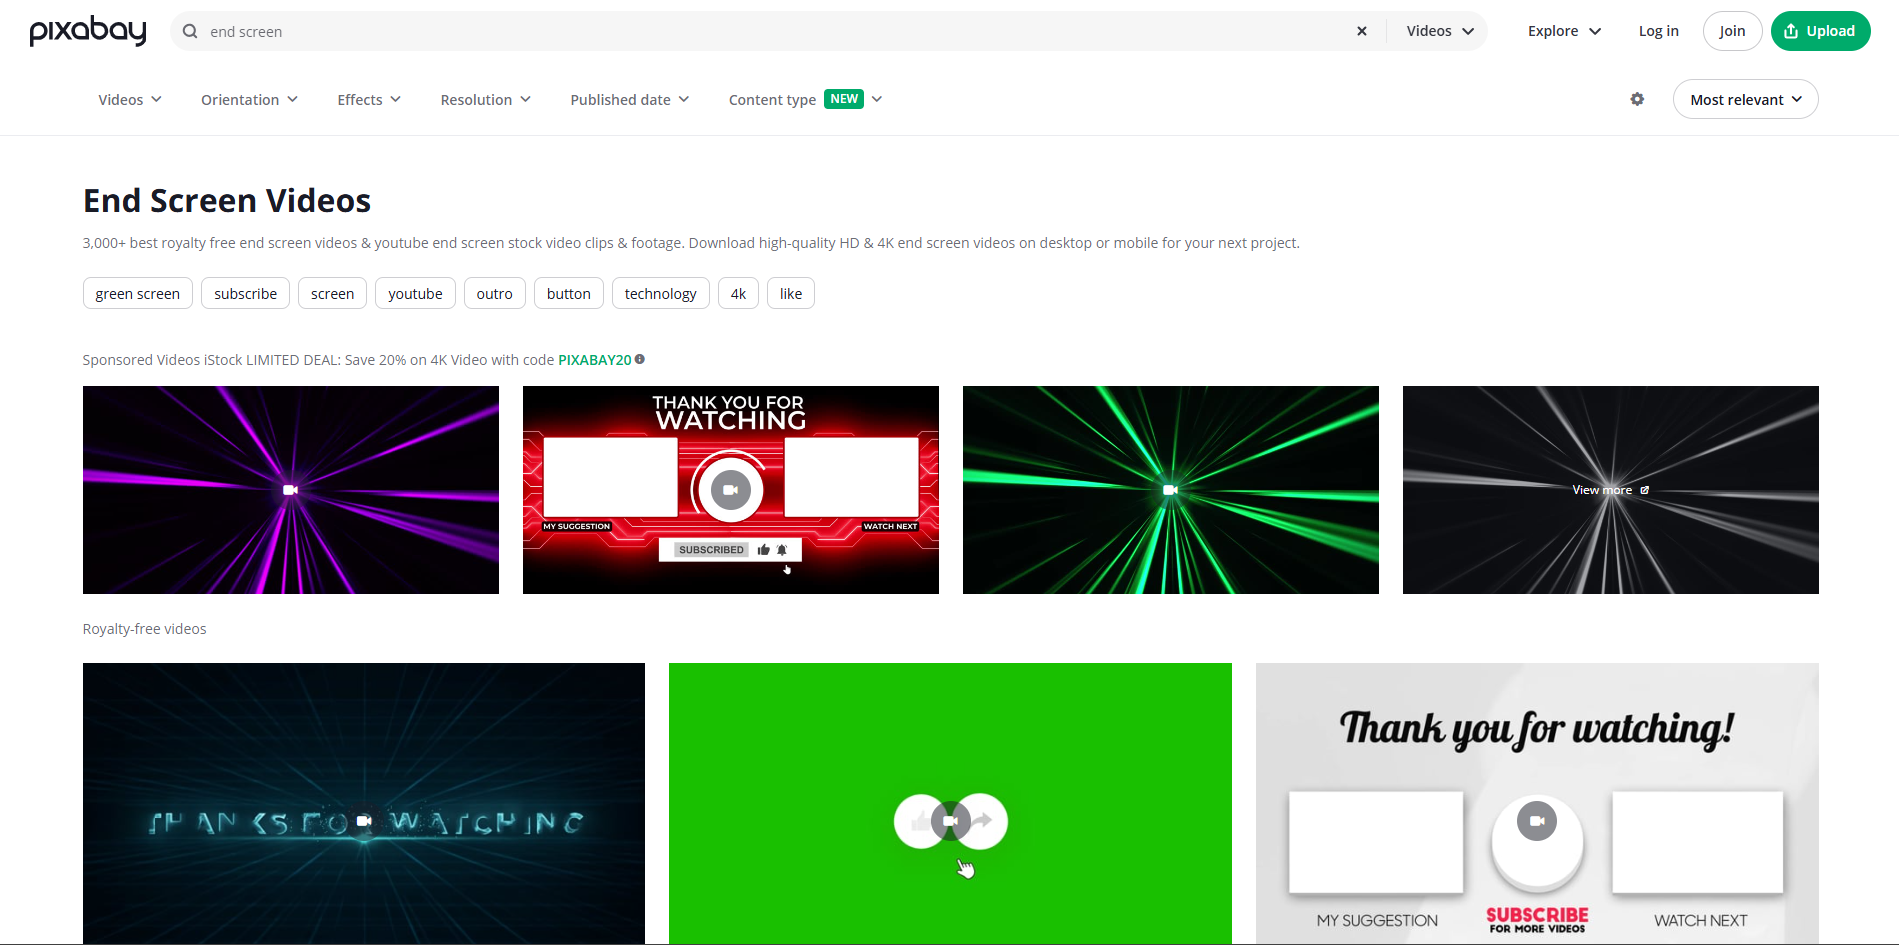Click the external link icon next to View more

tap(1645, 490)
